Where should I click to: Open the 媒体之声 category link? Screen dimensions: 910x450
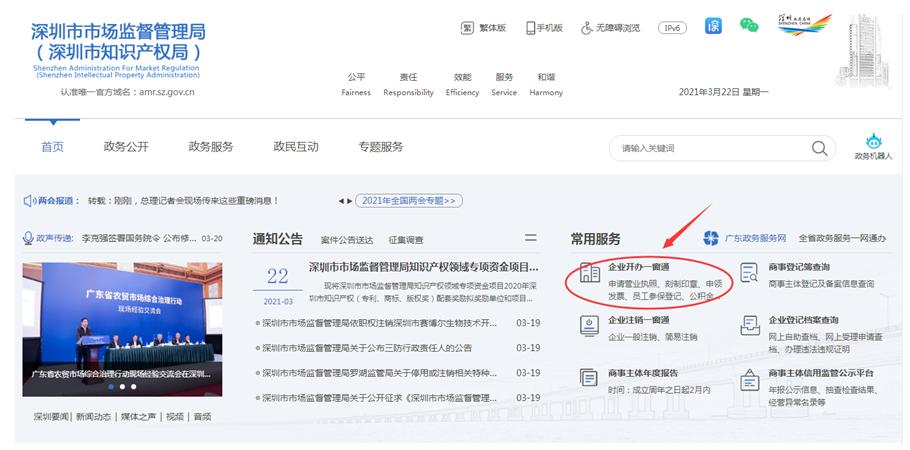(x=138, y=416)
